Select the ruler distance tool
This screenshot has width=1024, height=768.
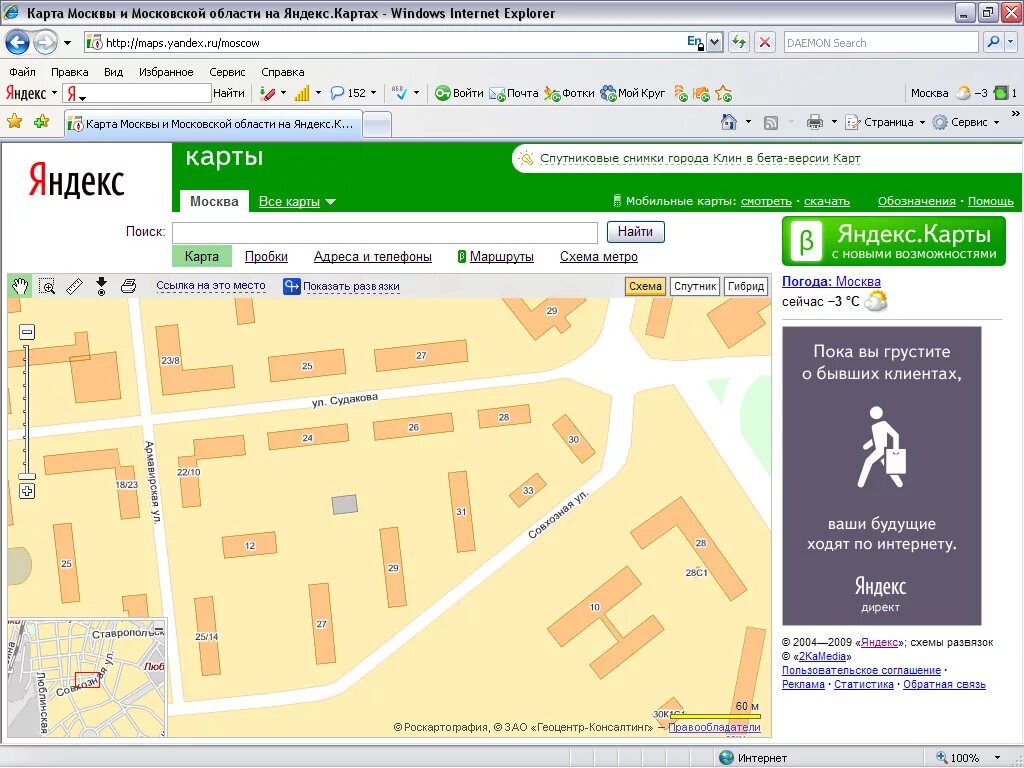pos(74,286)
